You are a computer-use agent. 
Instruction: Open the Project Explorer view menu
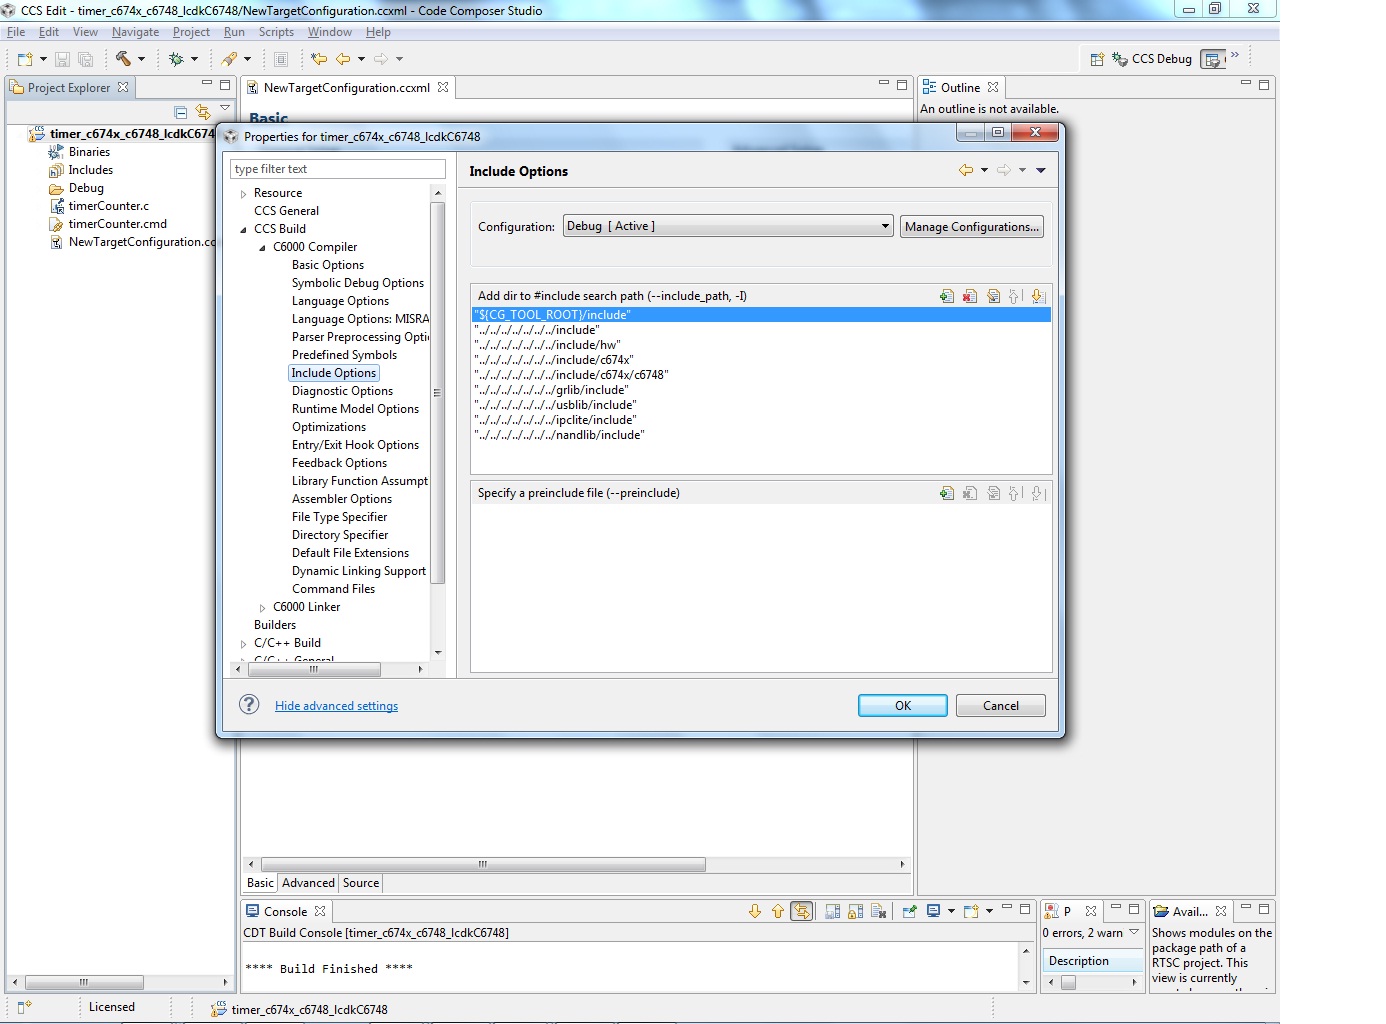tap(225, 108)
